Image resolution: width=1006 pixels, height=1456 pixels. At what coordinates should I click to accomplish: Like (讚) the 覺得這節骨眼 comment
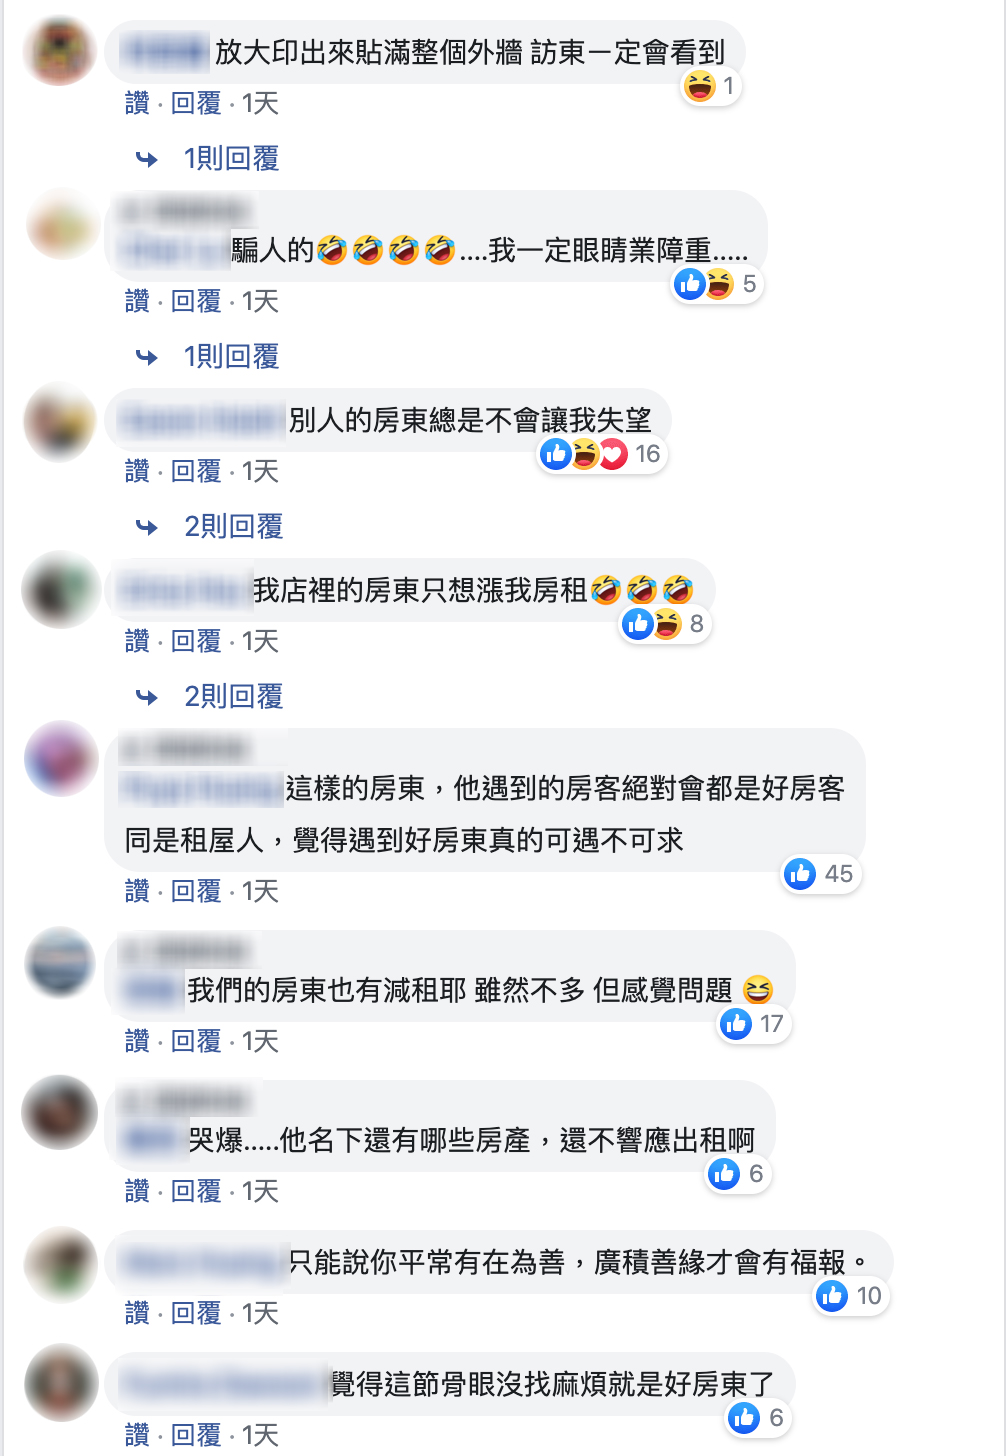(x=137, y=1435)
